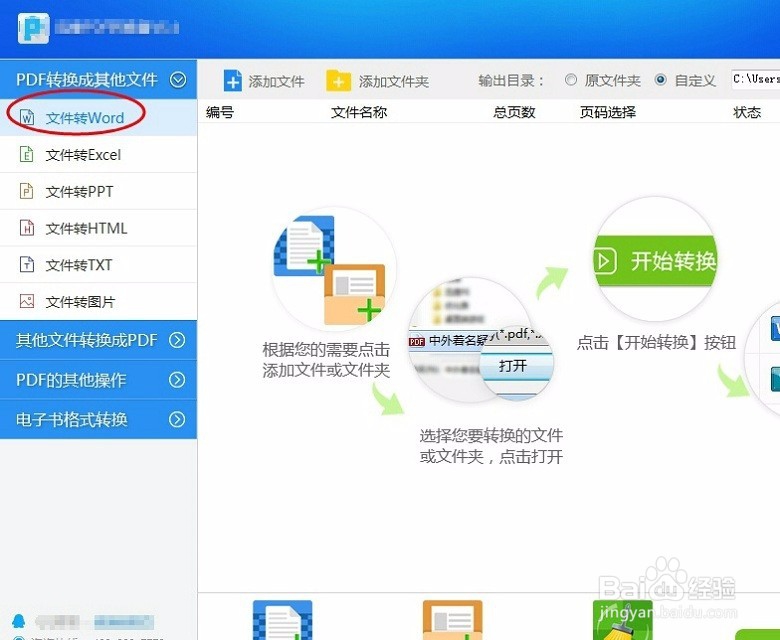Click the blue Add File plus icon
780x640 pixels.
point(232,81)
